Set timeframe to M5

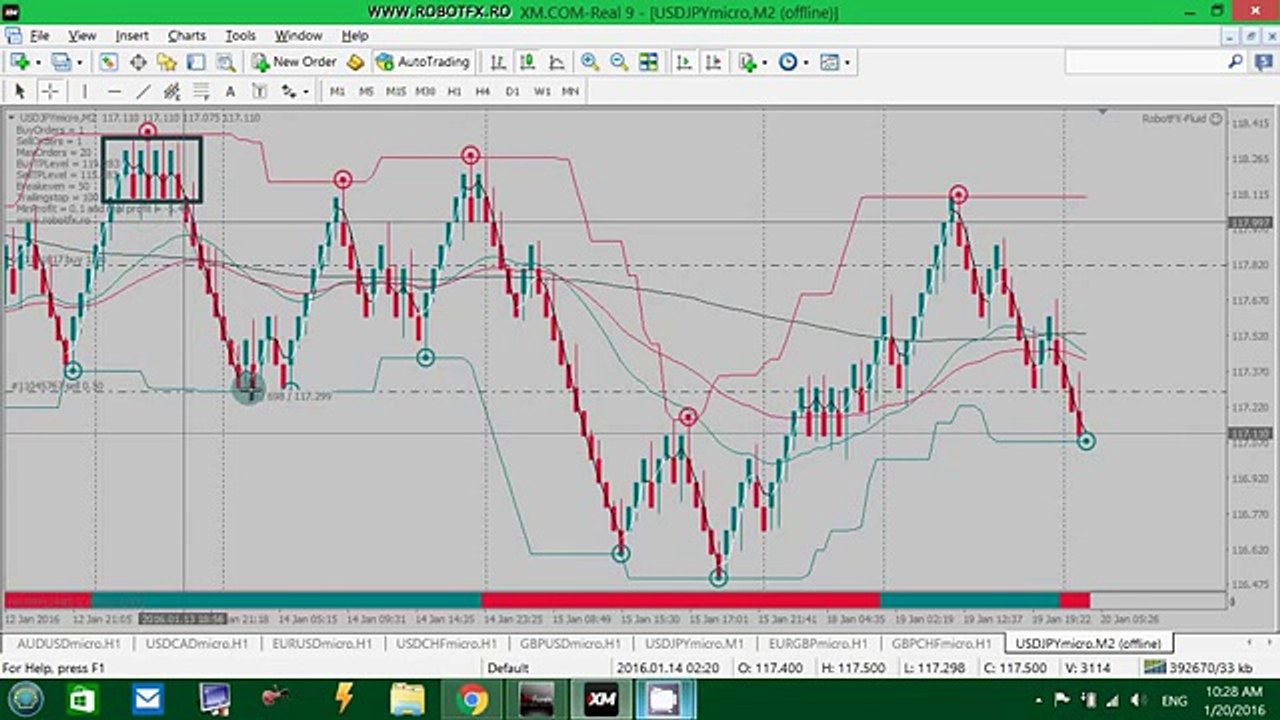click(367, 91)
